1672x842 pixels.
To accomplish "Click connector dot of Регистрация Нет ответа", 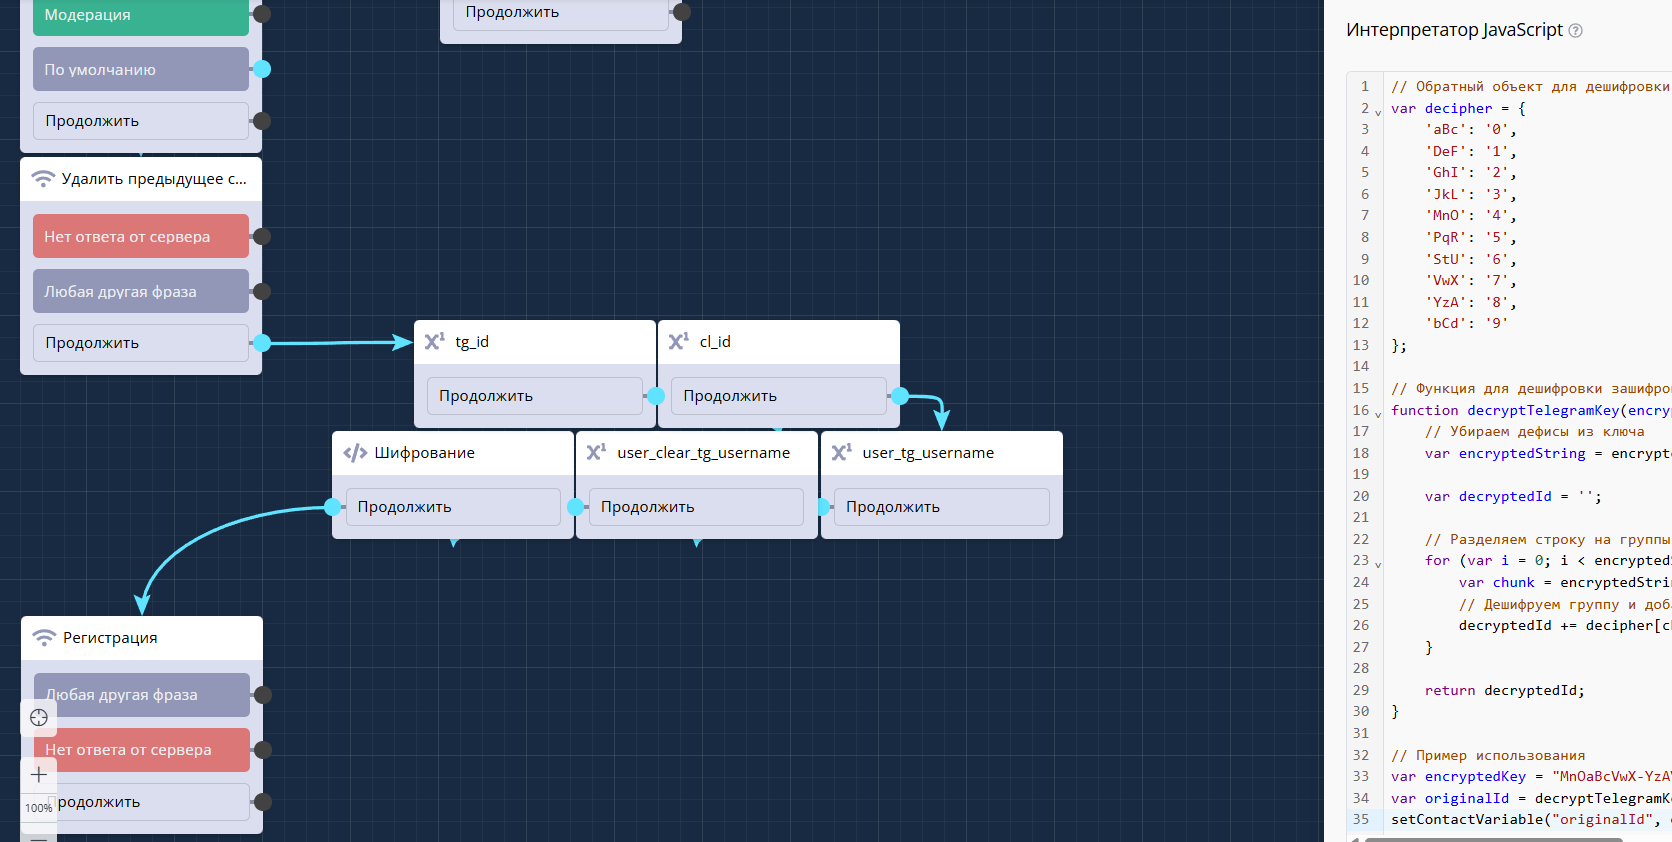I will coord(263,750).
